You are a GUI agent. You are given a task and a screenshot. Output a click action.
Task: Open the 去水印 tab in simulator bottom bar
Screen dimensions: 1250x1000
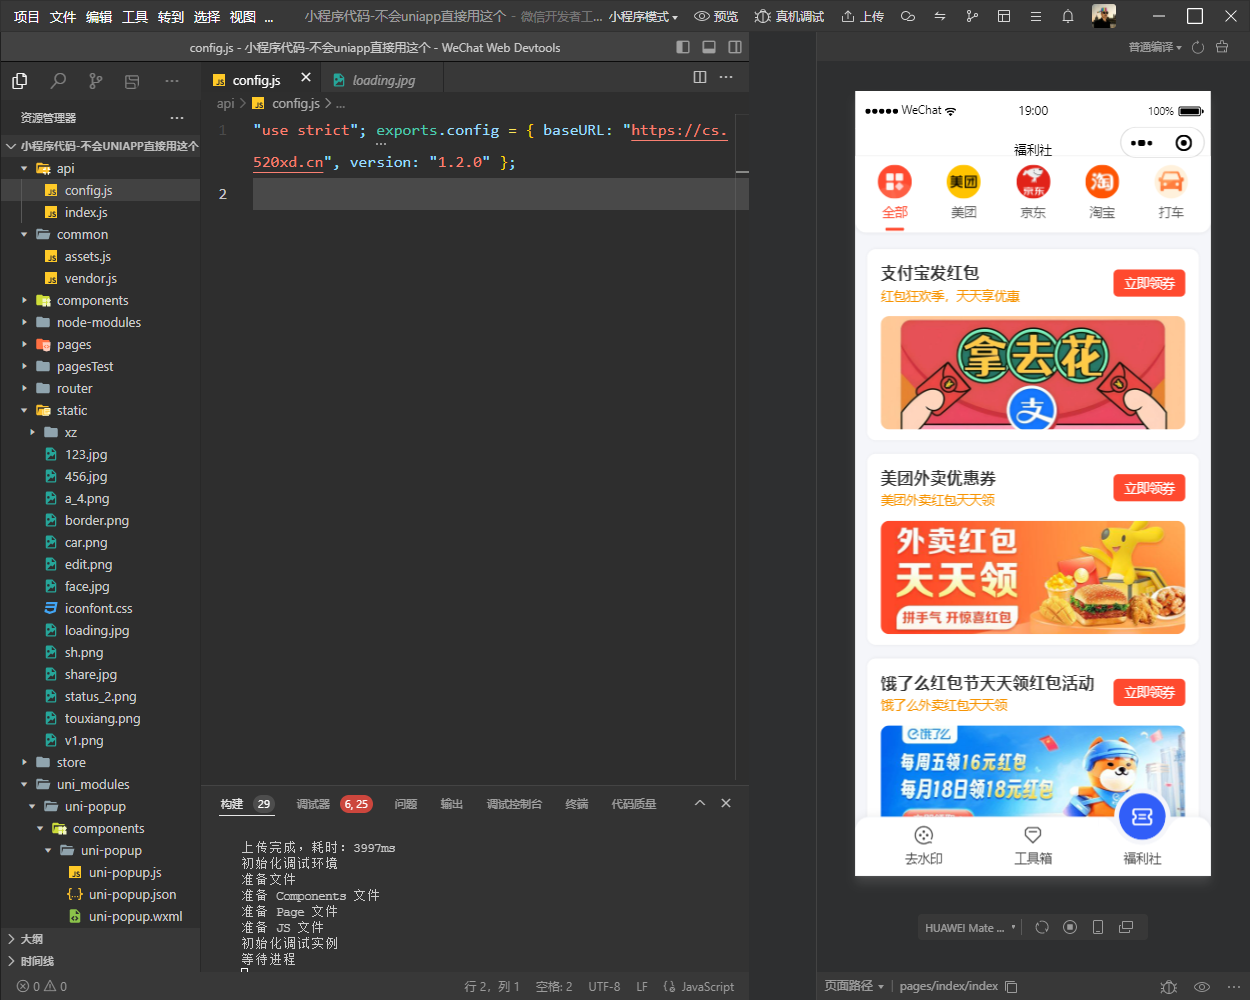[924, 846]
